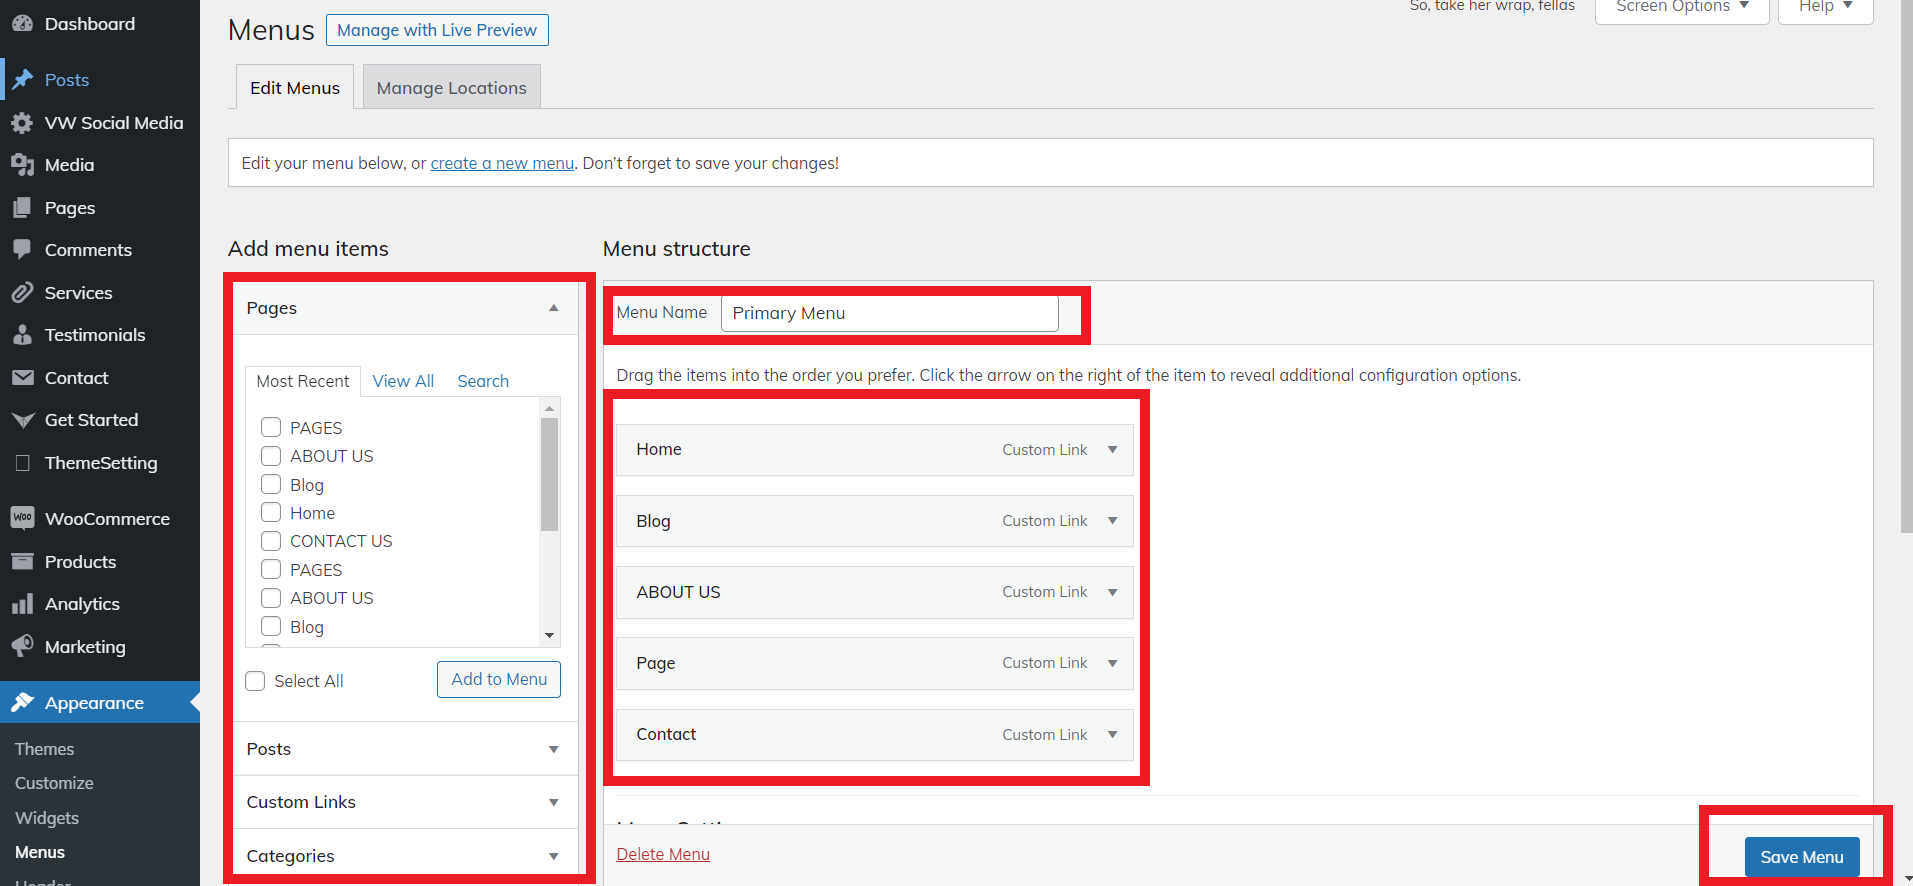Click the Comments speech bubble icon

pos(22,250)
